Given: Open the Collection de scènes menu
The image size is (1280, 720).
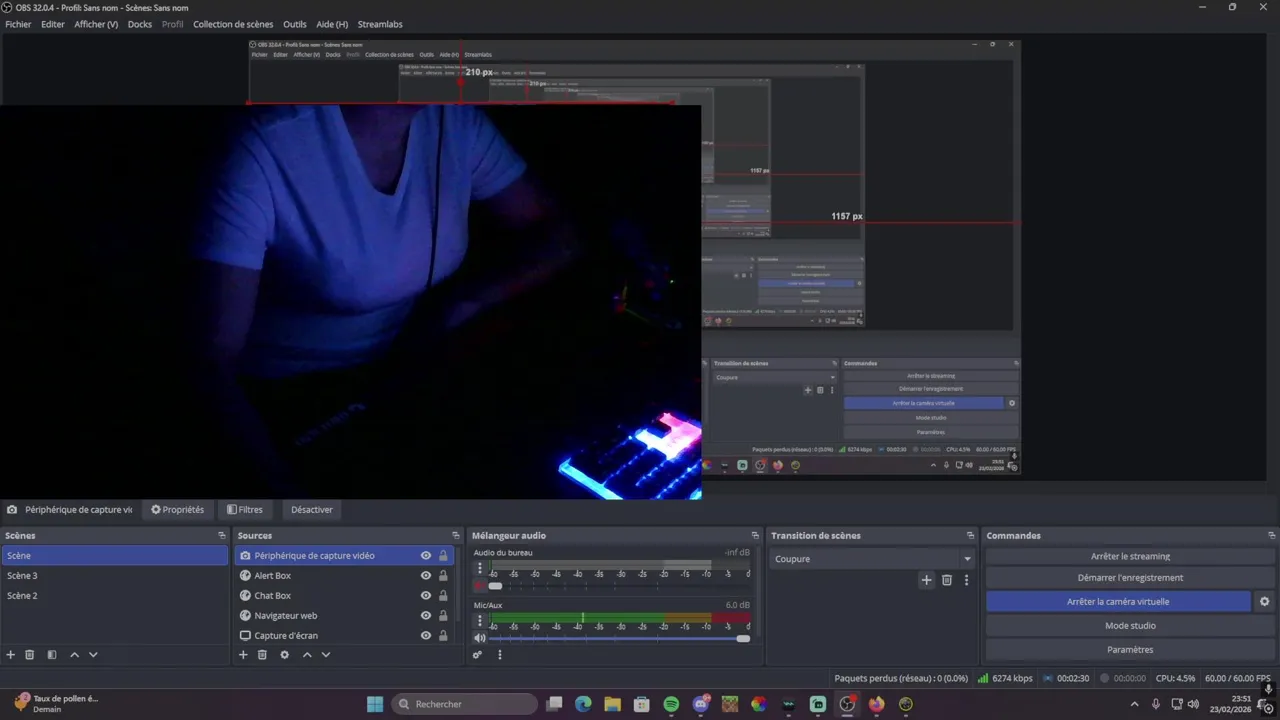Looking at the screenshot, I should point(233,24).
